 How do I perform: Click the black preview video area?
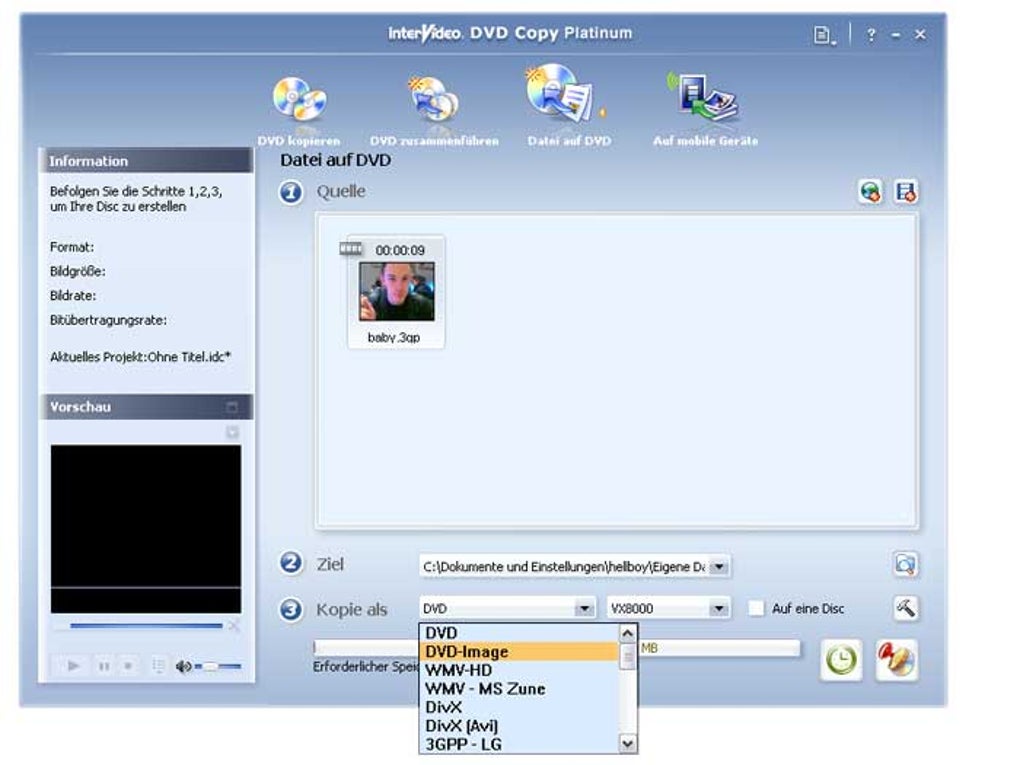(146, 529)
